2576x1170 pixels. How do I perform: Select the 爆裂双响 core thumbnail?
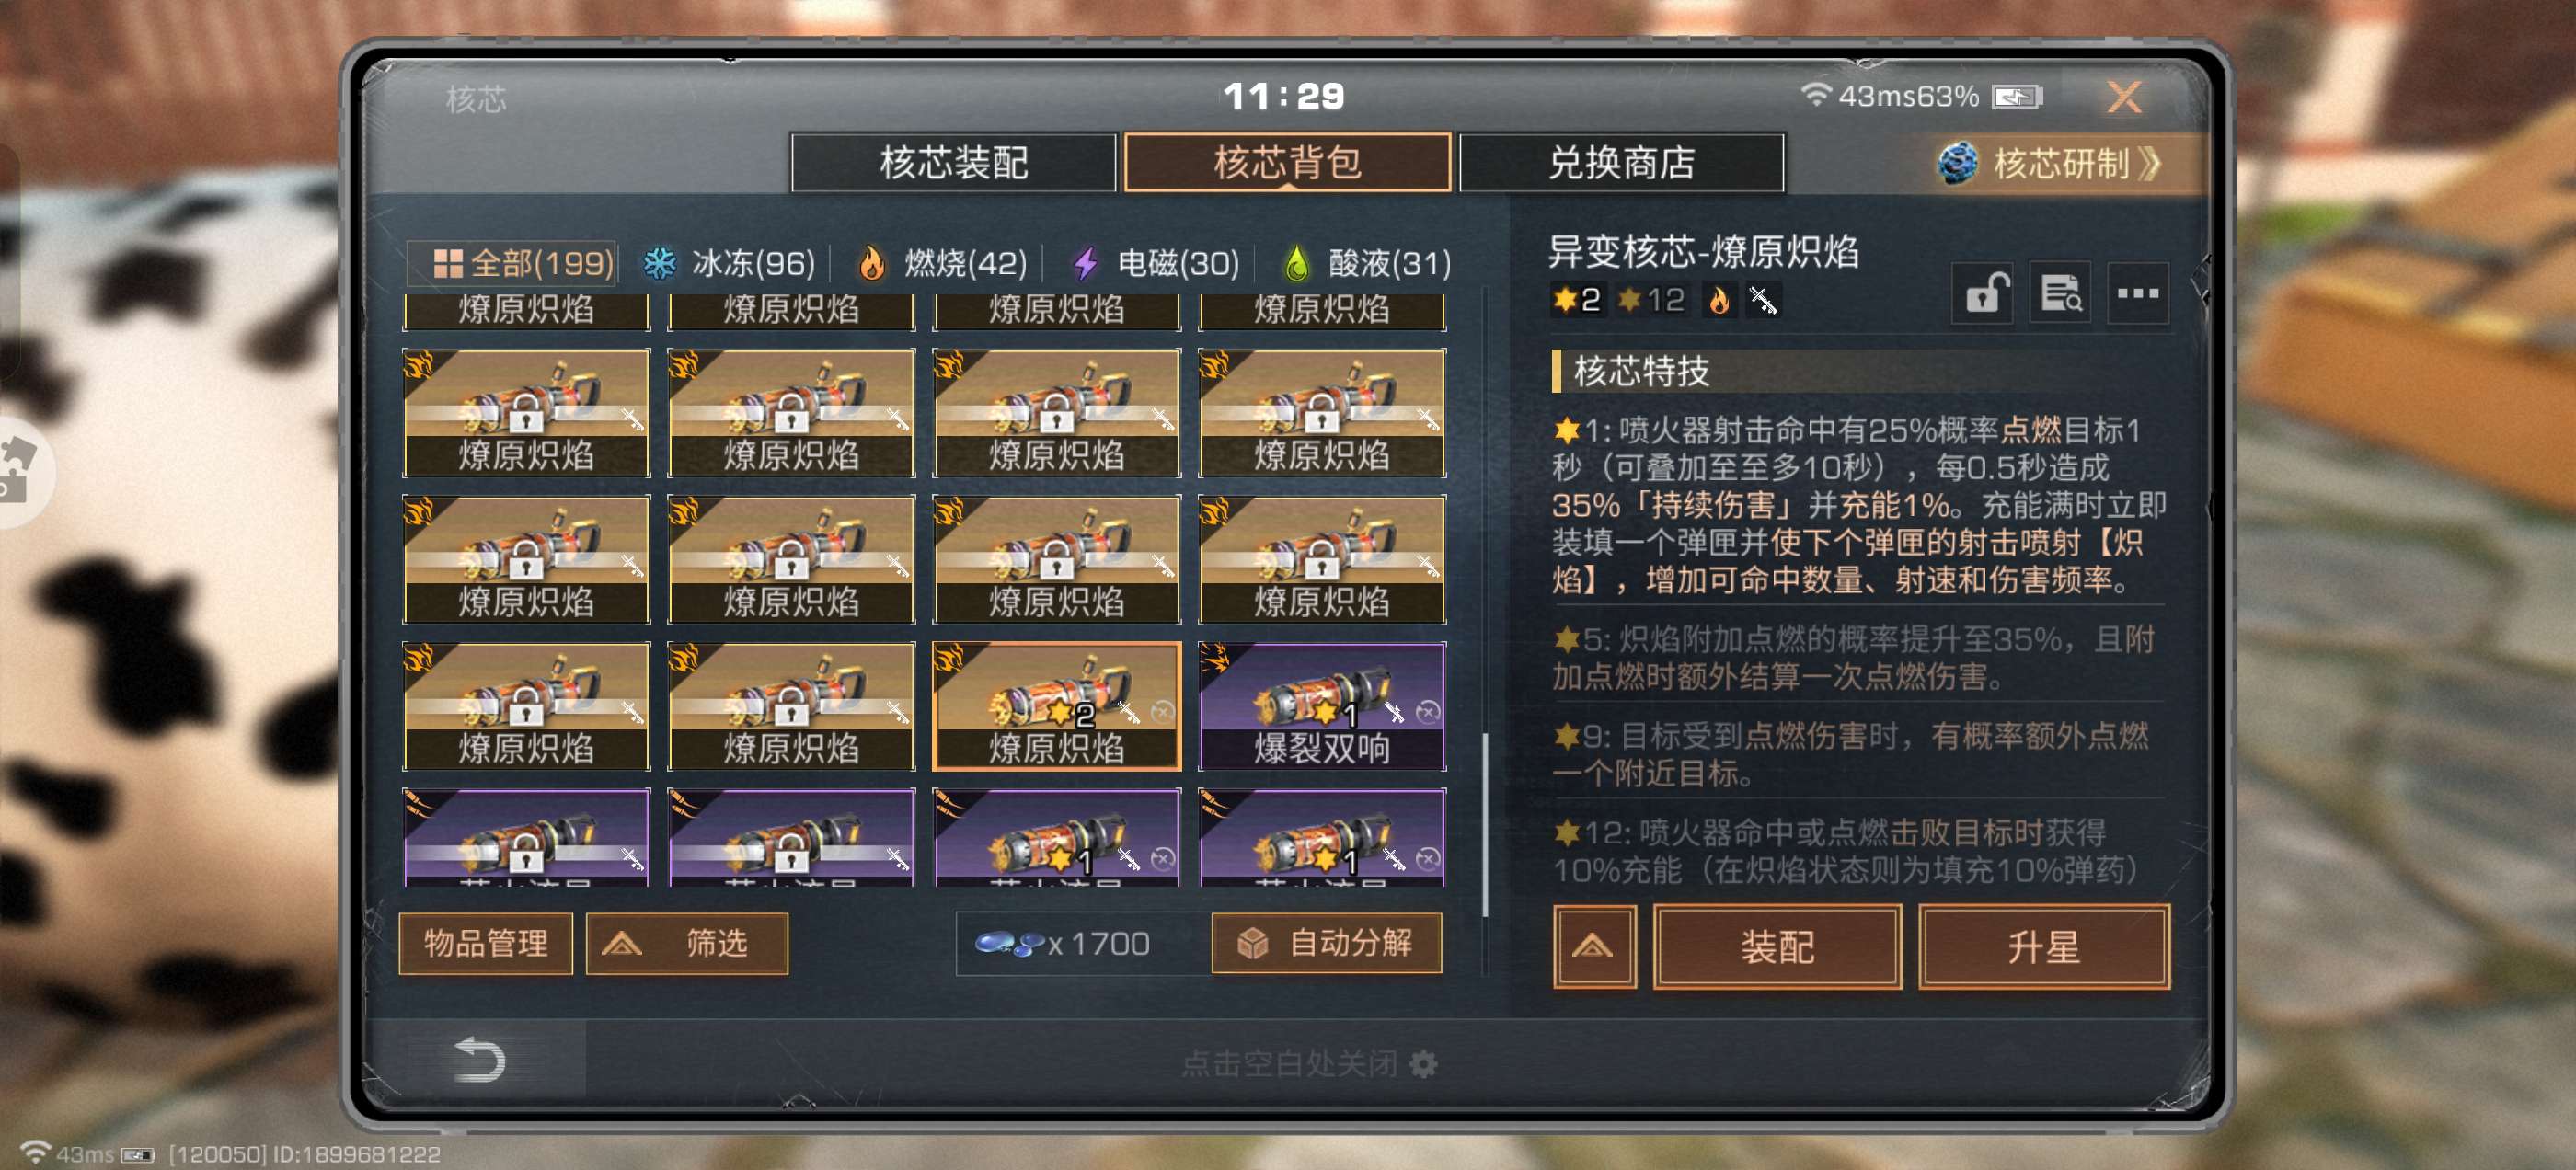[1322, 706]
